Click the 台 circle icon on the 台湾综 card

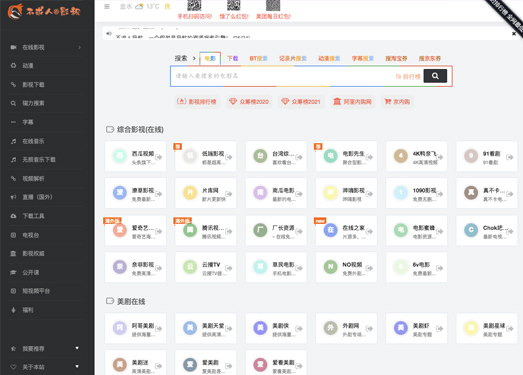tap(260, 156)
